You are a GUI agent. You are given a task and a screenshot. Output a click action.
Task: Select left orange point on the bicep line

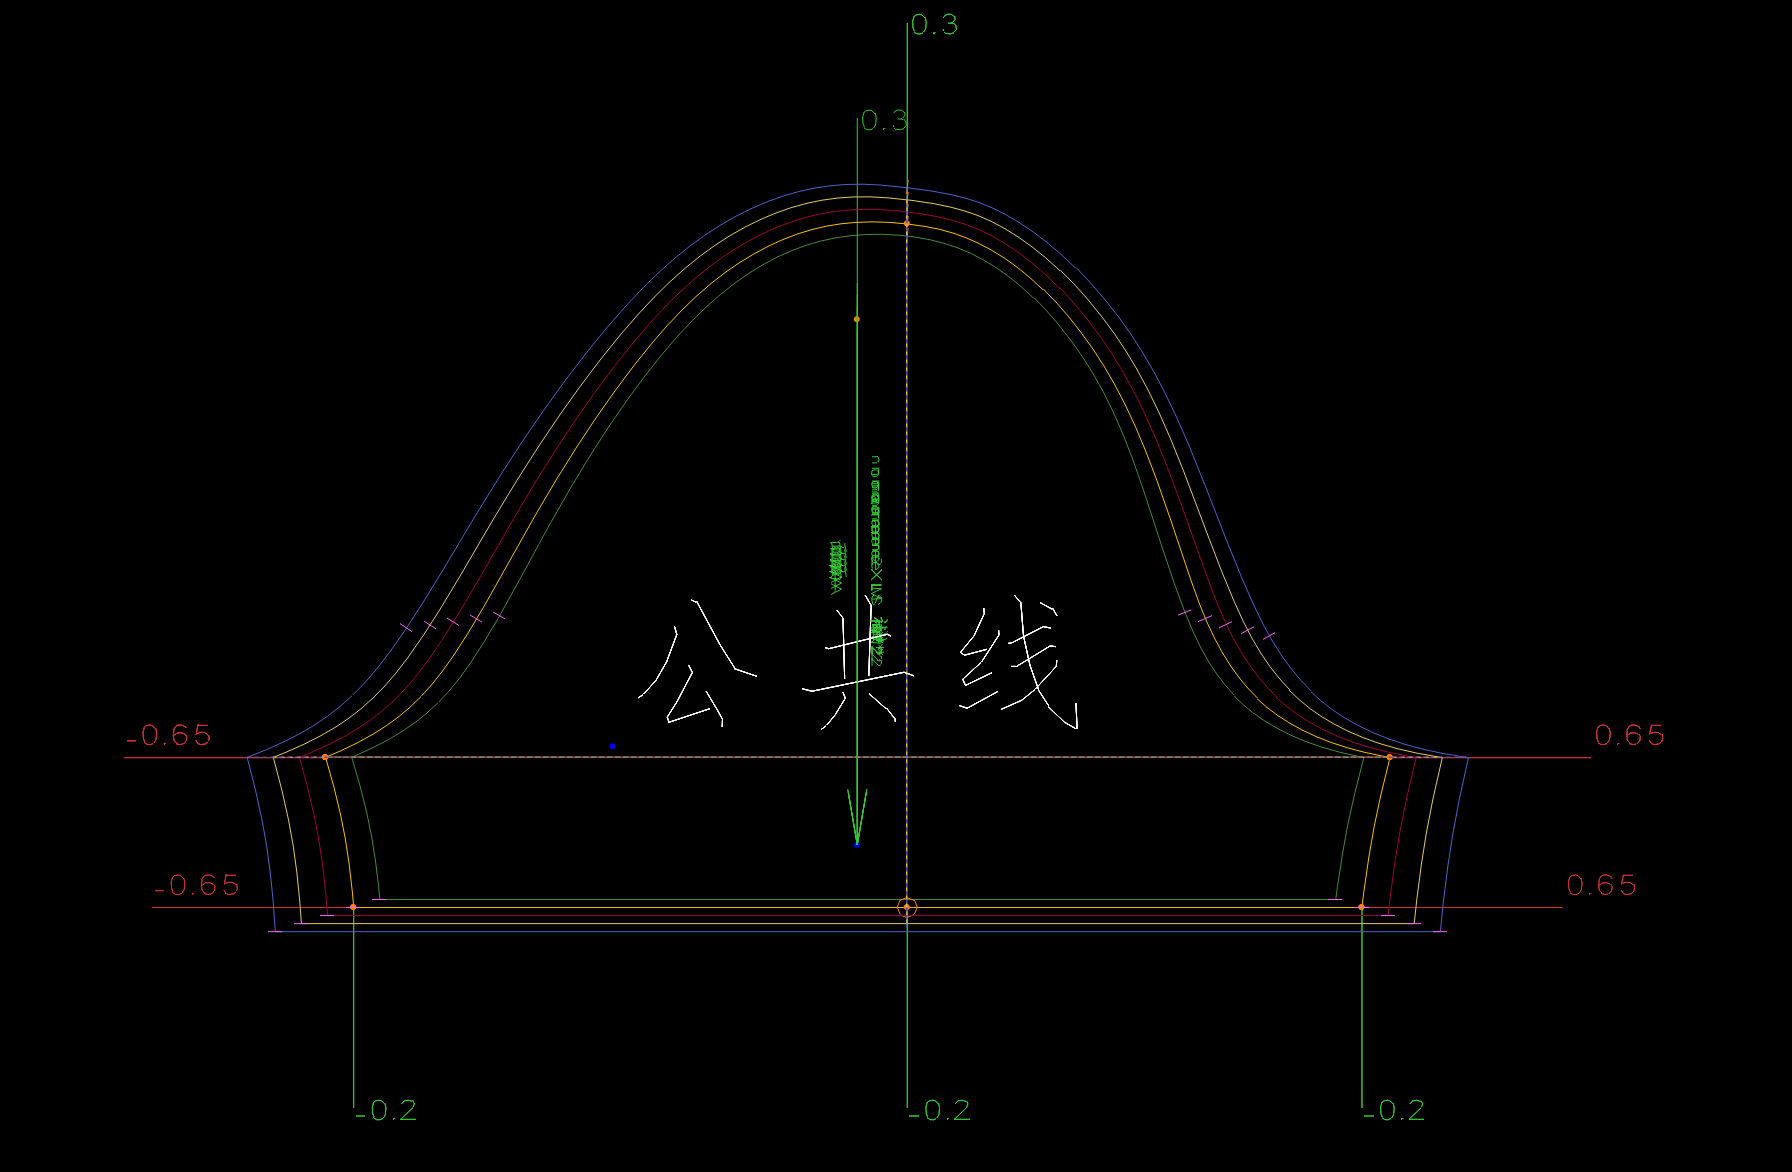[x=325, y=757]
